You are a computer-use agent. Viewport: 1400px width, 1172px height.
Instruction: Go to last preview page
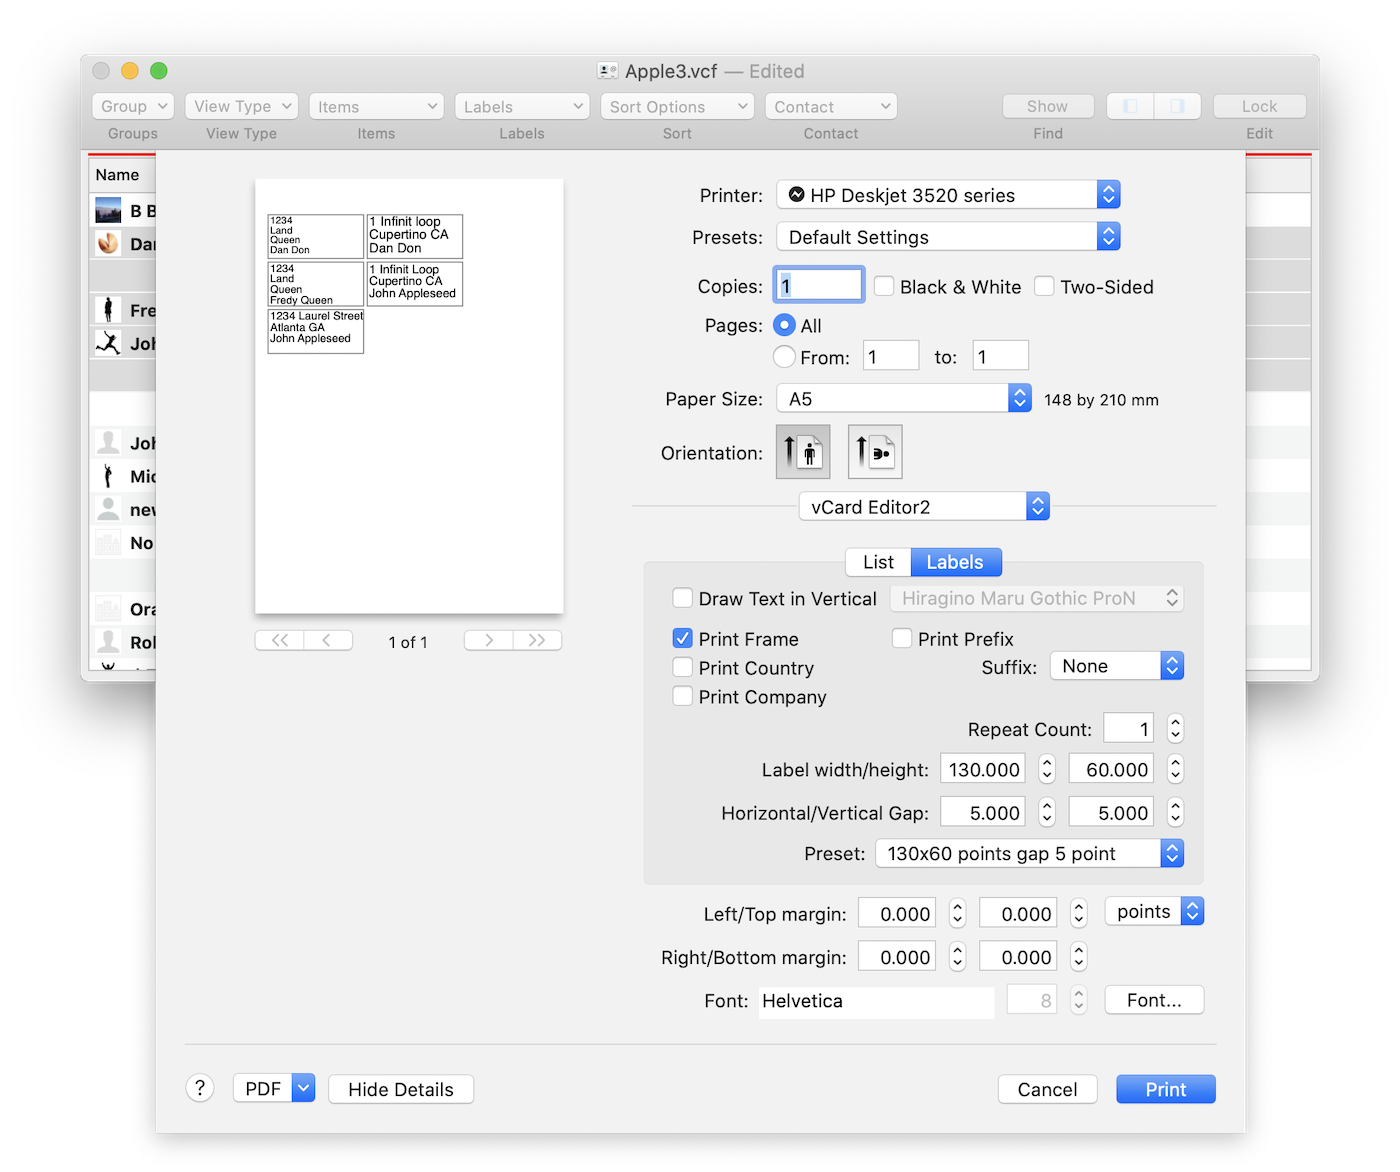tap(537, 640)
